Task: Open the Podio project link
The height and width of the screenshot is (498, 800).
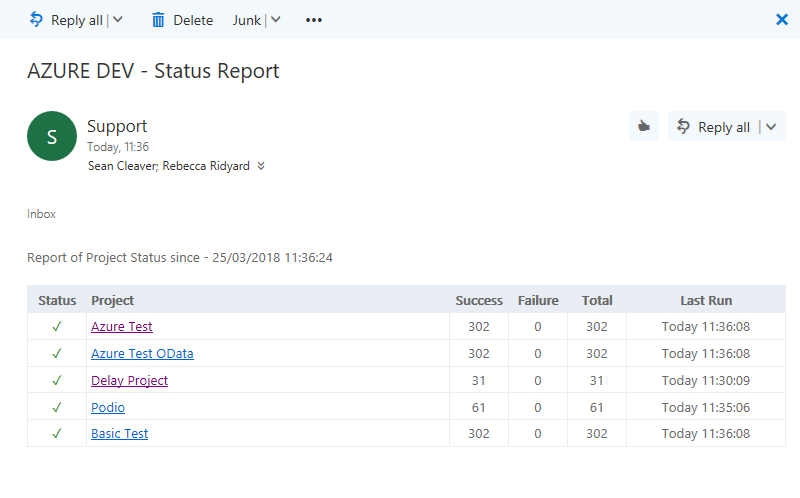Action: (x=108, y=407)
